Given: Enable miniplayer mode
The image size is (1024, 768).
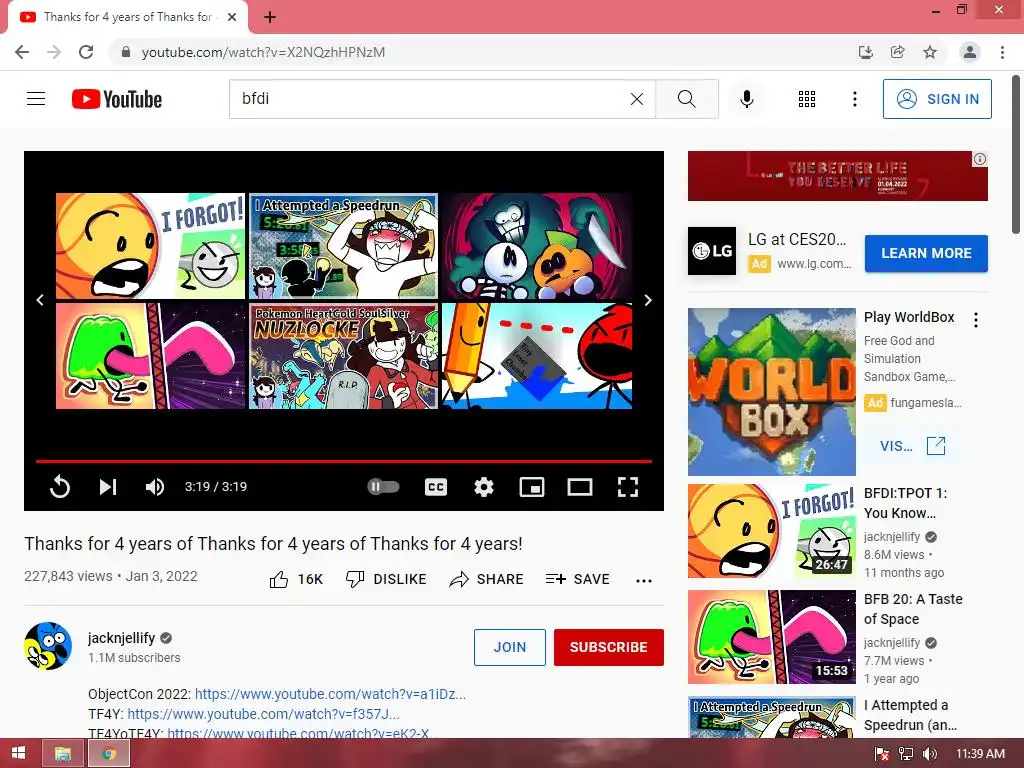Looking at the screenshot, I should tap(532, 487).
